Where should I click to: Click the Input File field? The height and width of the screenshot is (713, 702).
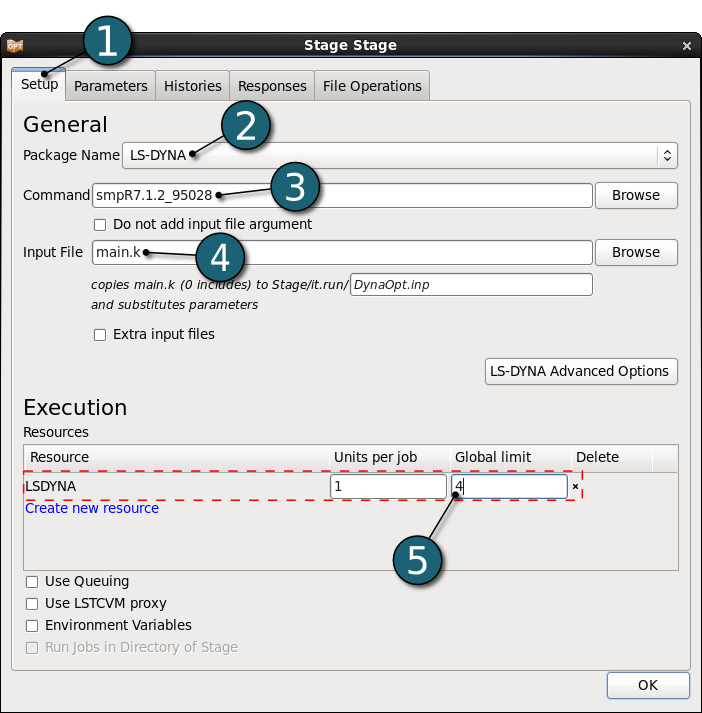click(342, 252)
